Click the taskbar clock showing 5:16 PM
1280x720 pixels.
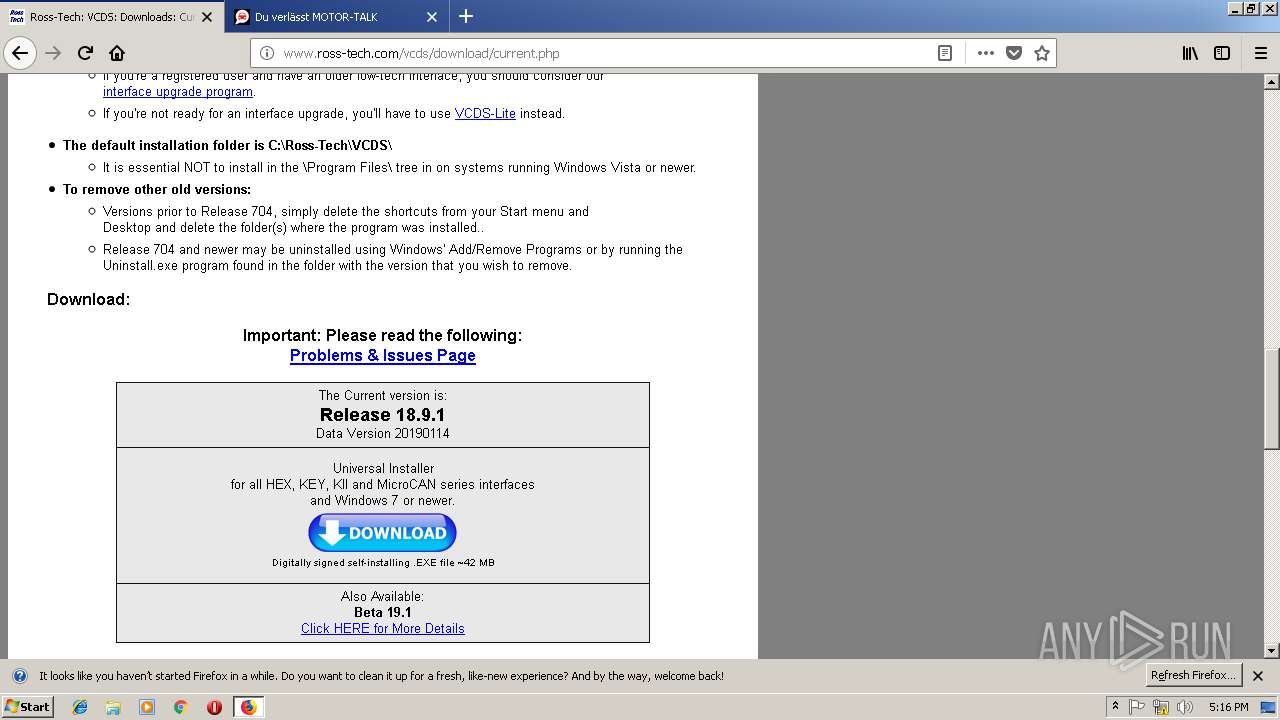(1228, 707)
